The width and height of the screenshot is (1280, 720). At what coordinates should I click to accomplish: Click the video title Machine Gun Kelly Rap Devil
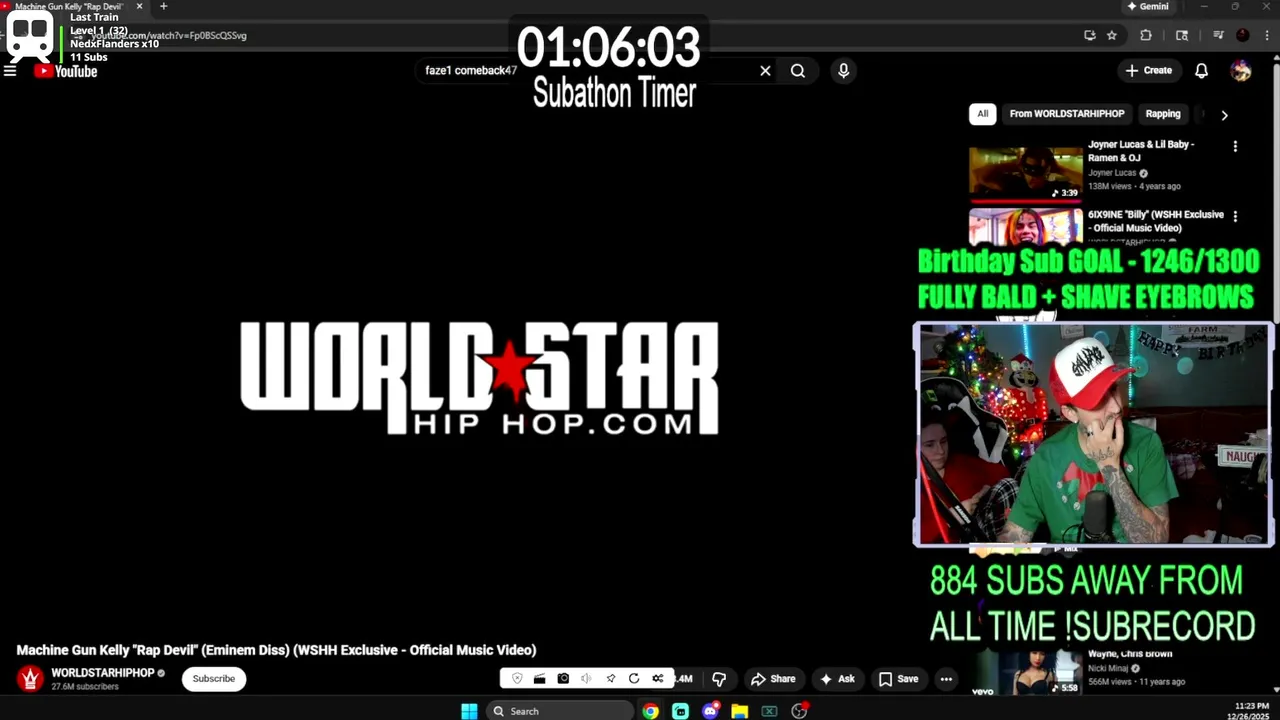(x=276, y=650)
